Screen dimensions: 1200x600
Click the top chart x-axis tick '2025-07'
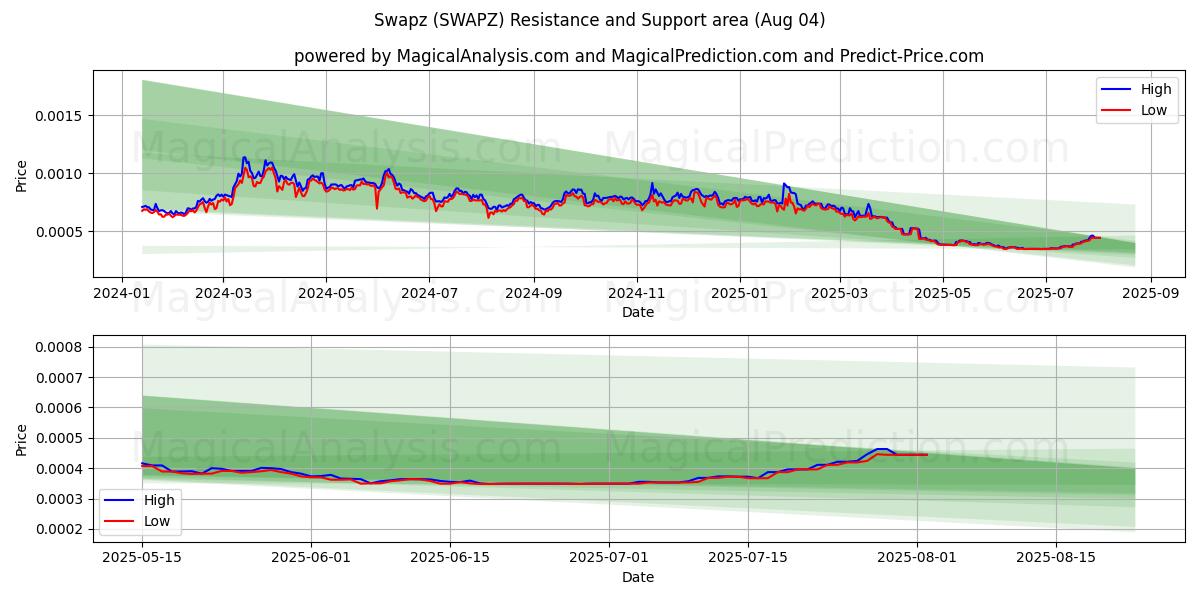point(1046,294)
